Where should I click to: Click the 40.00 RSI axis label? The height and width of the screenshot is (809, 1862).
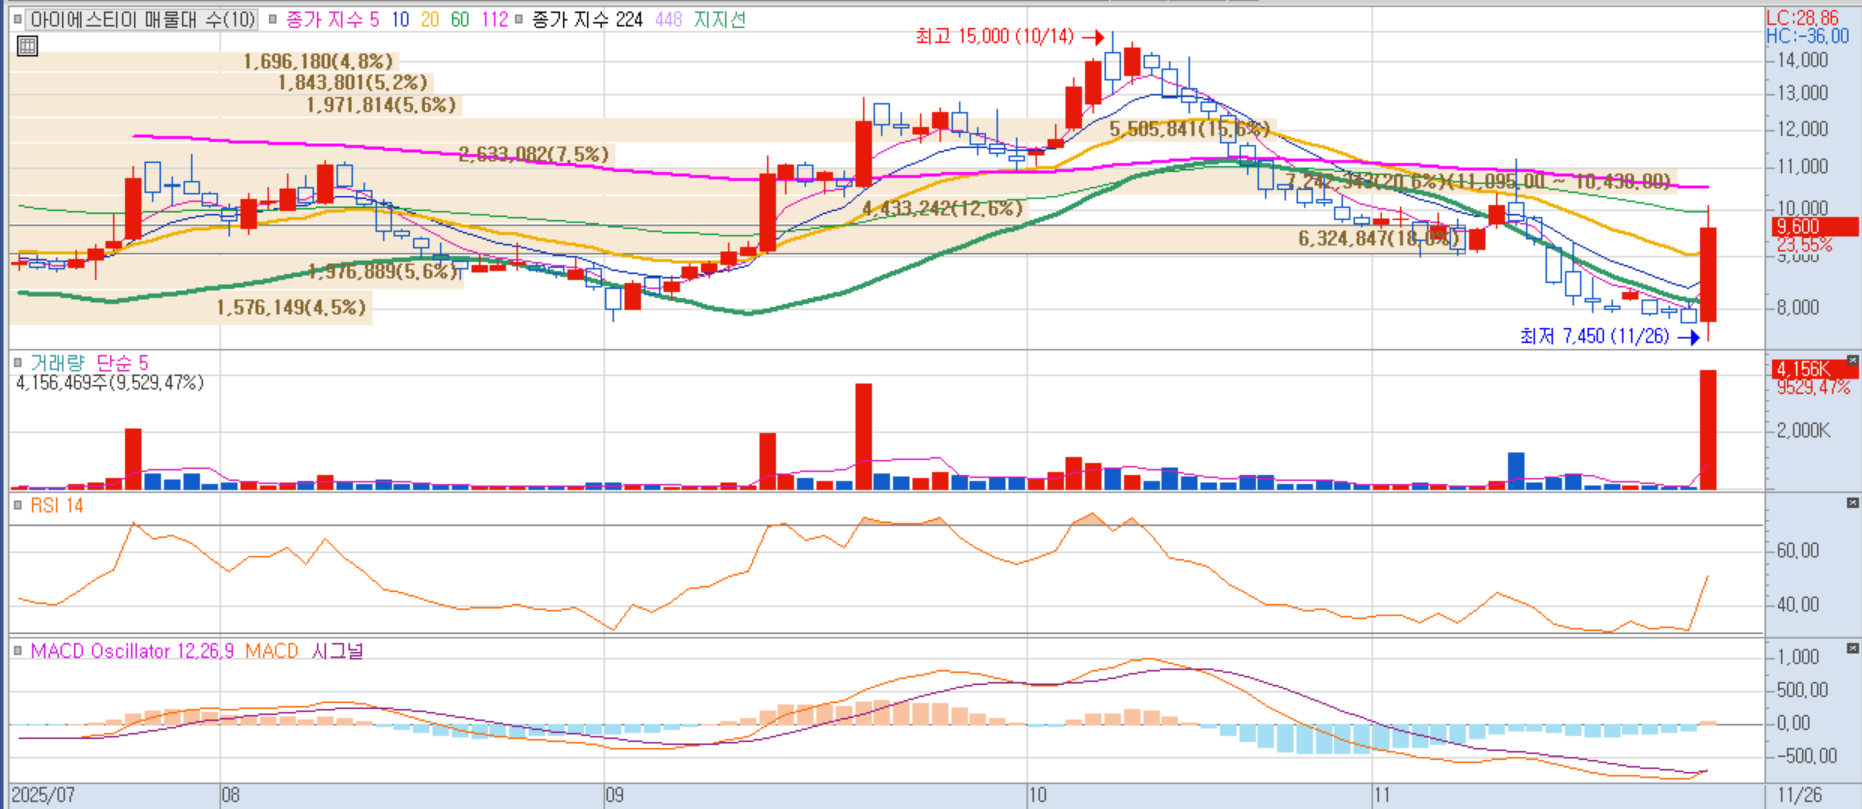coord(1798,604)
